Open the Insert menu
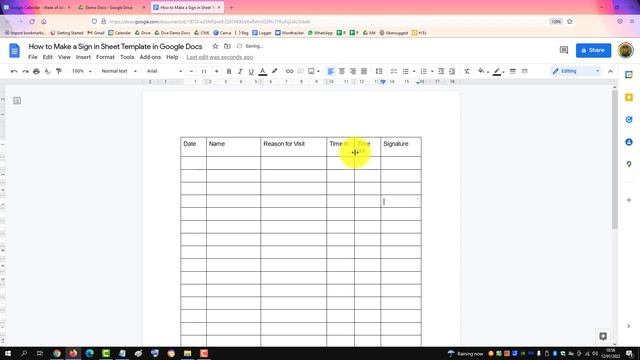The image size is (640, 360). click(83, 57)
